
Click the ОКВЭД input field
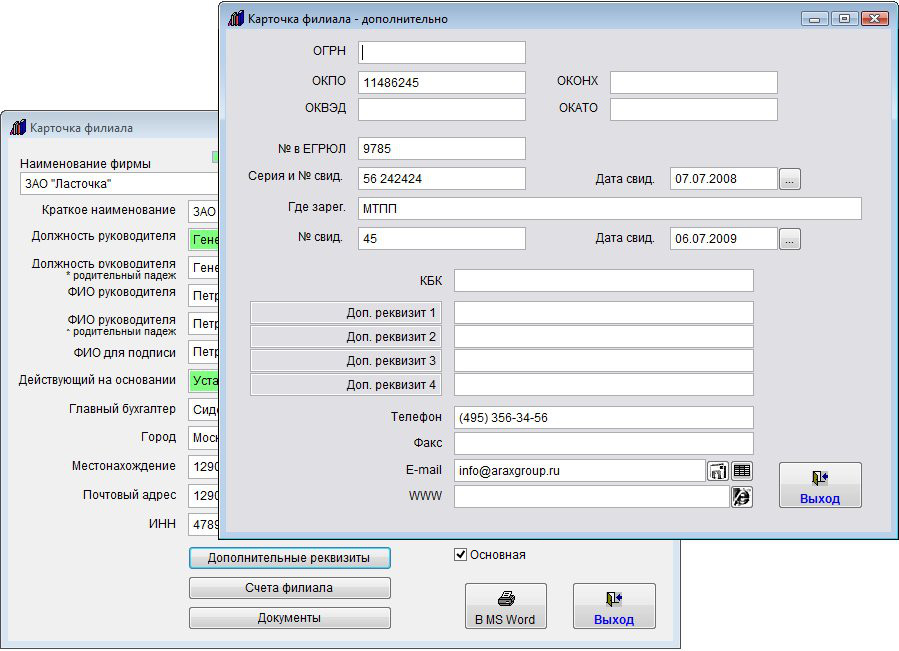(441, 110)
